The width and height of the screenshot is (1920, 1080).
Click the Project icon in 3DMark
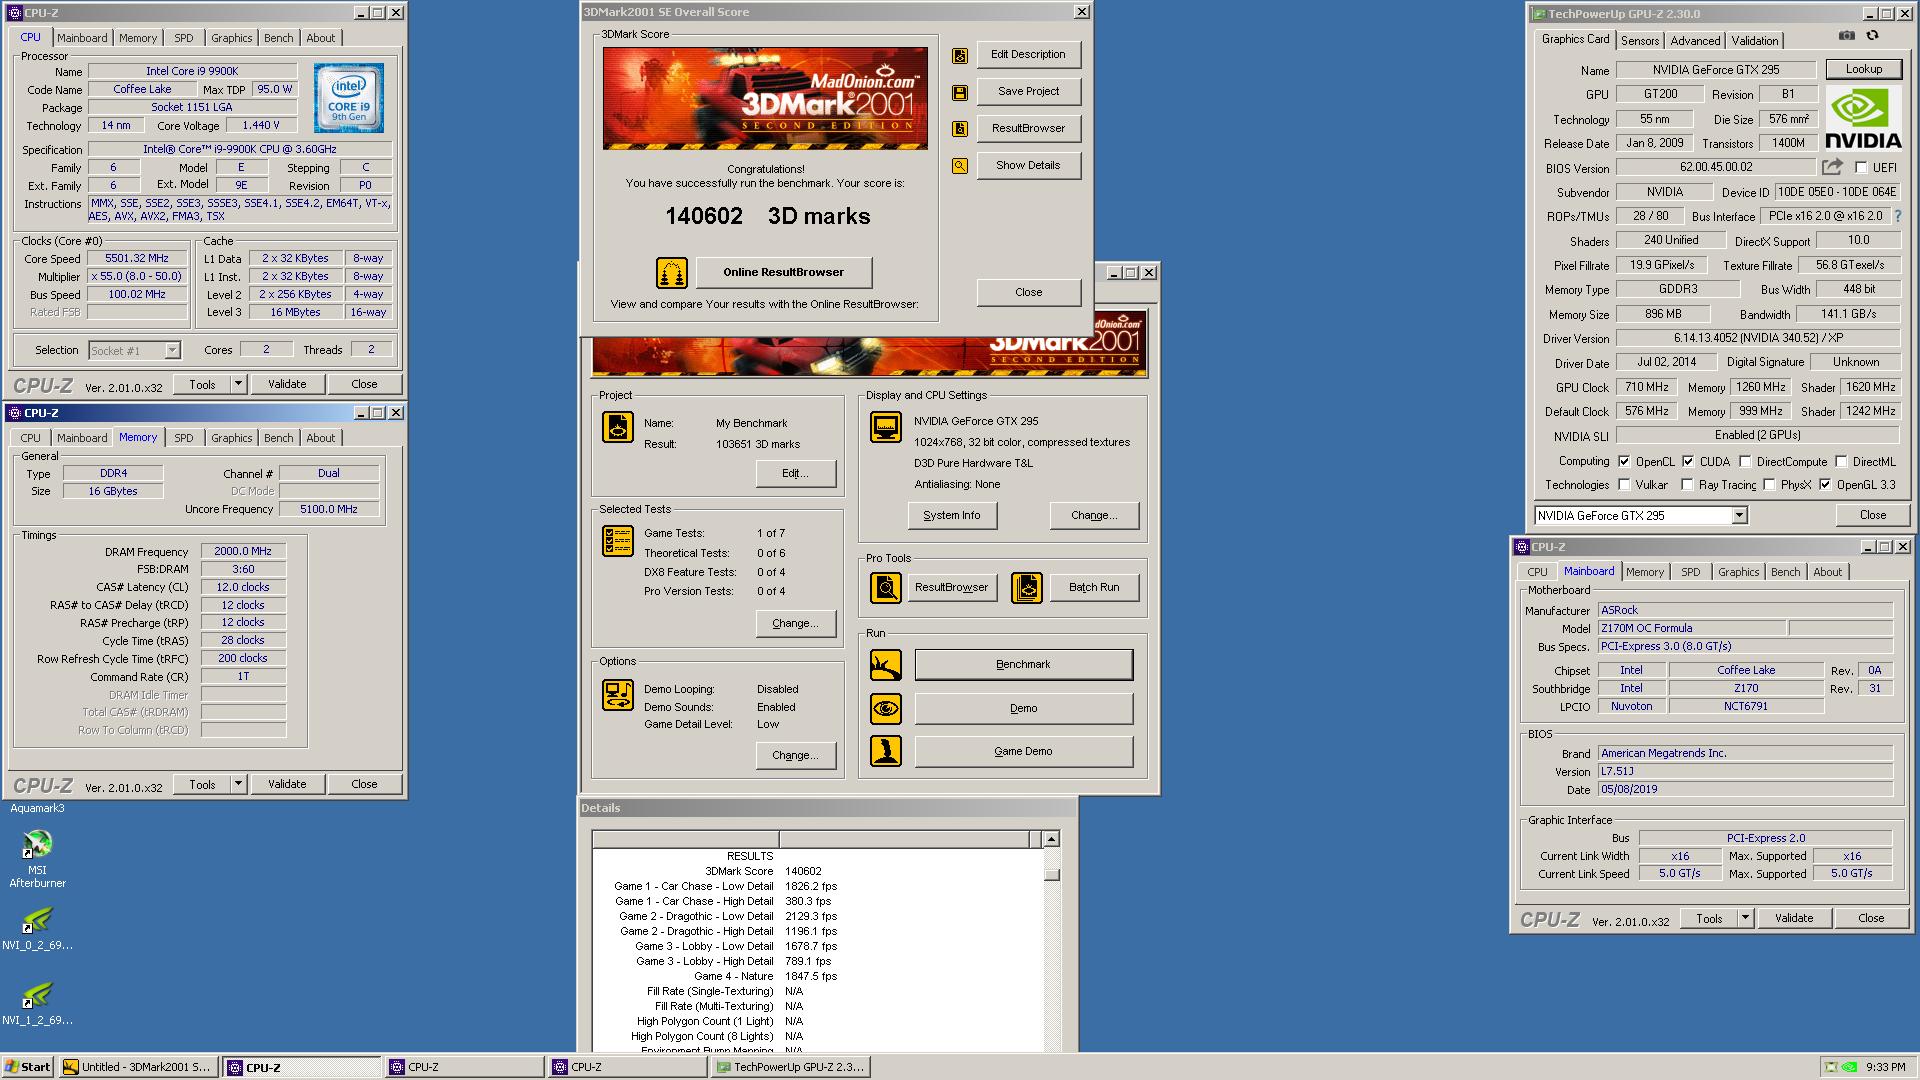(x=618, y=428)
